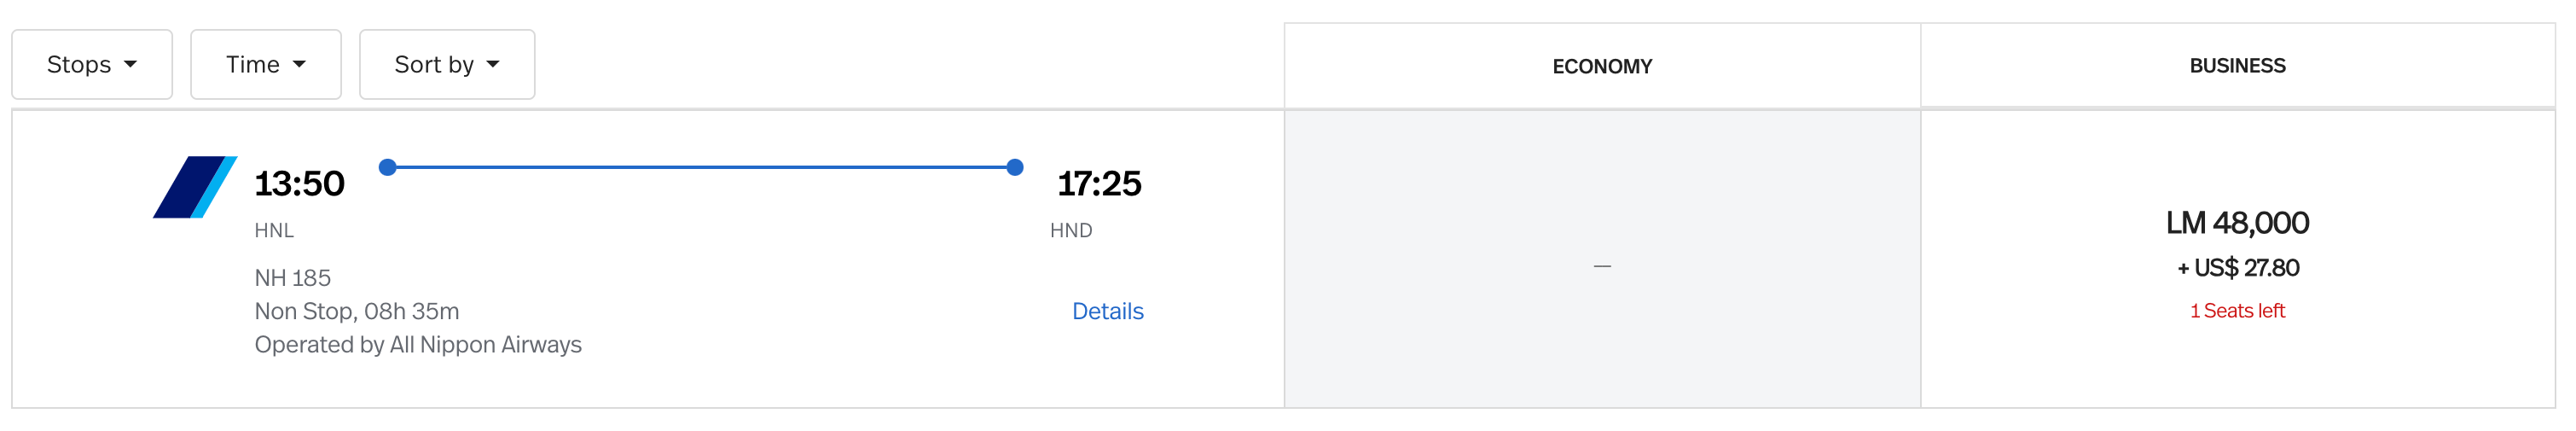Screen dimensions: 2576x431
Task: Click the HND destination airport code
Action: click(x=1071, y=231)
